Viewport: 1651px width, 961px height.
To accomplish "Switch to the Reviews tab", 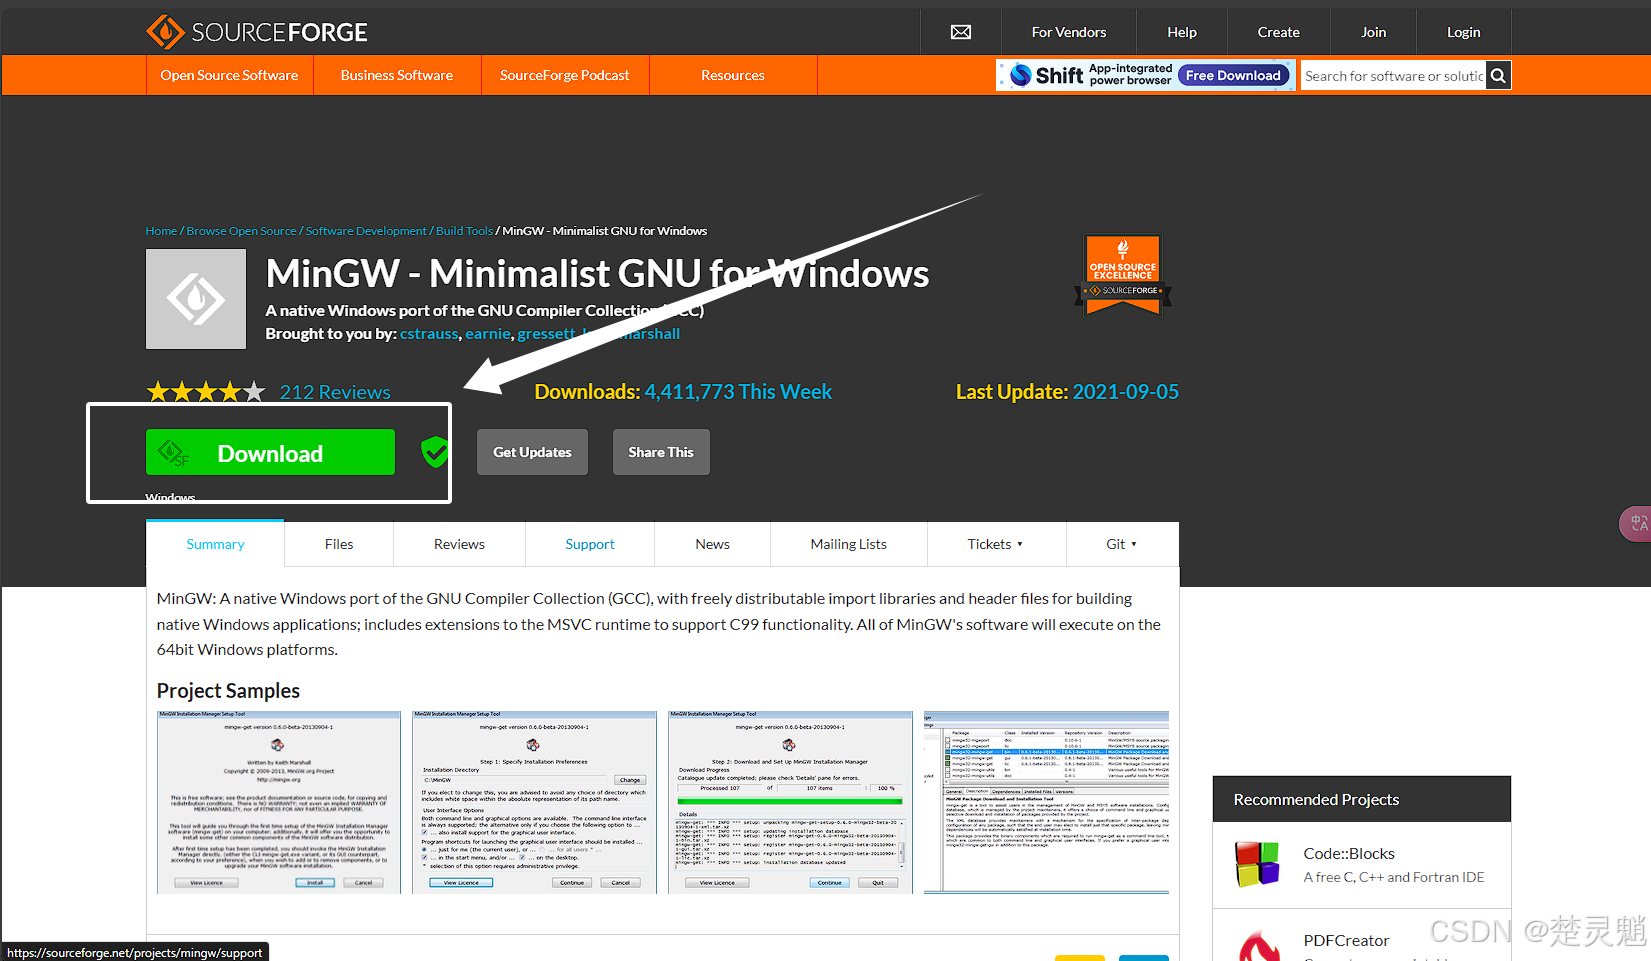I will click(x=459, y=544).
